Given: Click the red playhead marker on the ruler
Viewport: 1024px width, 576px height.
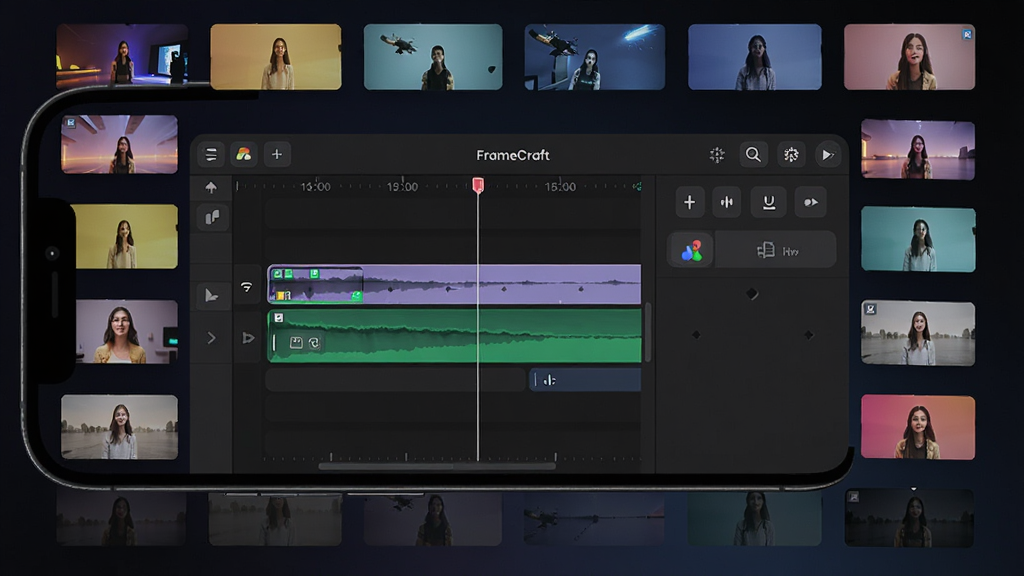Looking at the screenshot, I should (478, 185).
